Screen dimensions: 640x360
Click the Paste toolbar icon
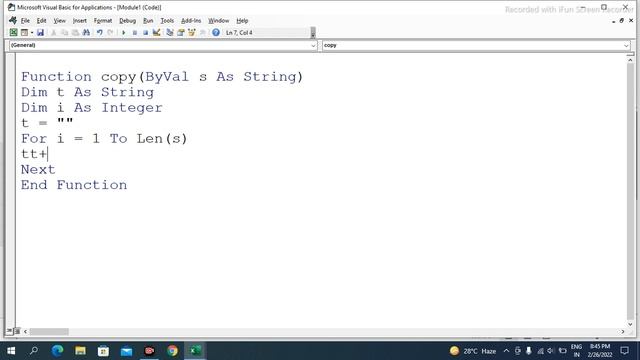tap(76, 32)
